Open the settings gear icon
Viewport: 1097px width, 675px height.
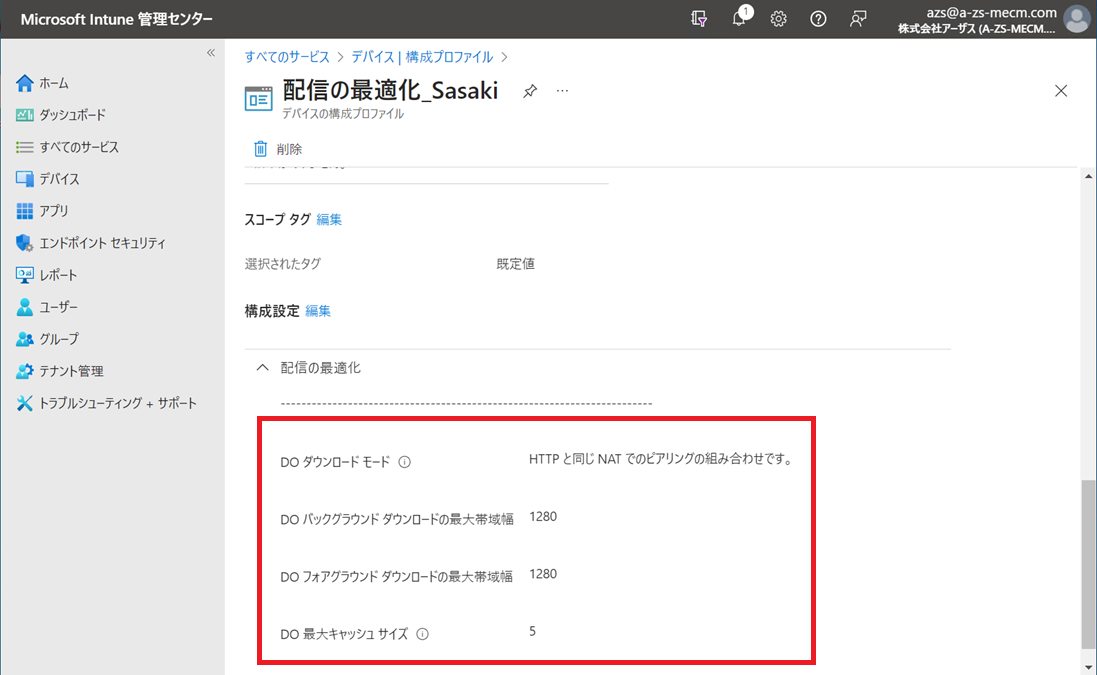click(x=778, y=19)
